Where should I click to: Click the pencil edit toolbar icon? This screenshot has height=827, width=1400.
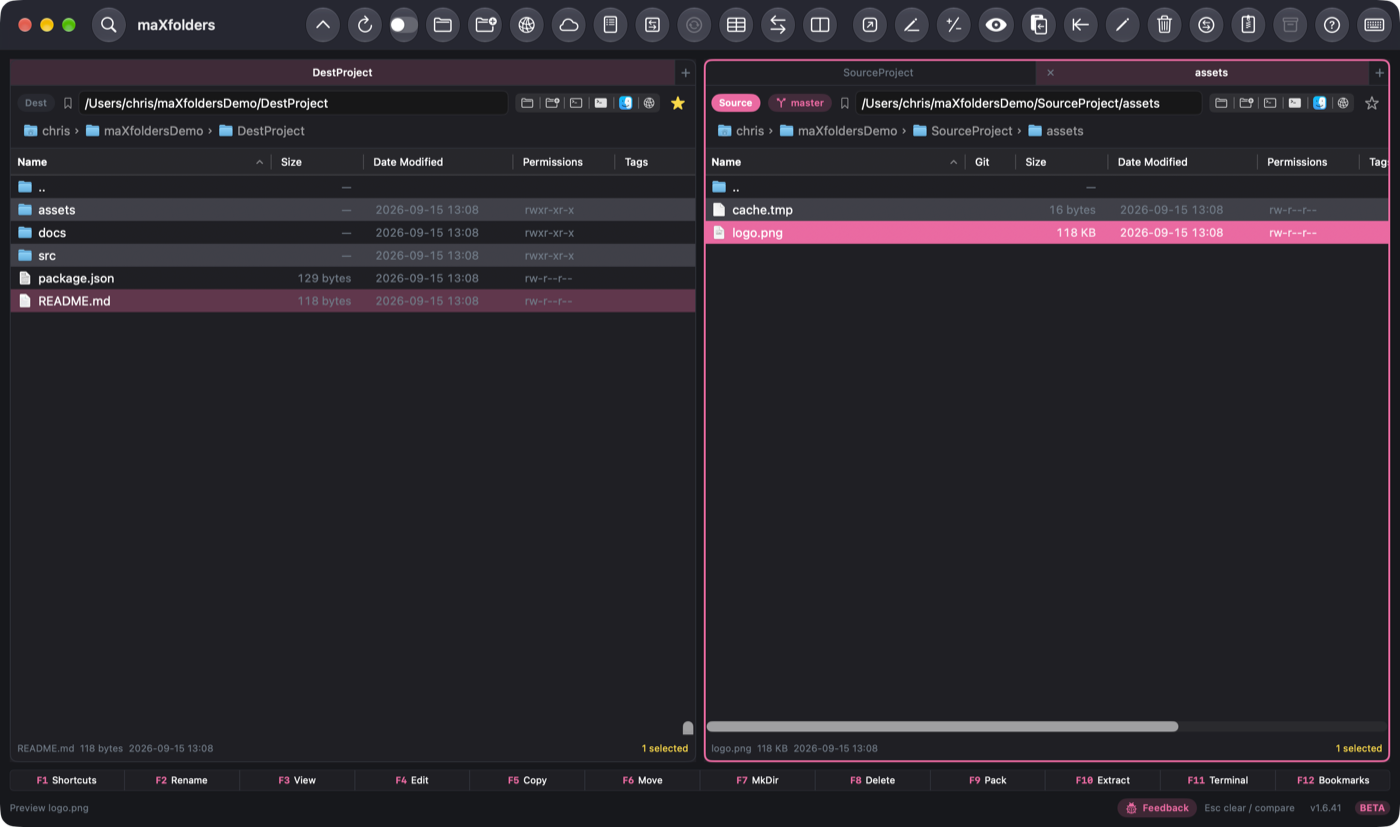[1122, 25]
